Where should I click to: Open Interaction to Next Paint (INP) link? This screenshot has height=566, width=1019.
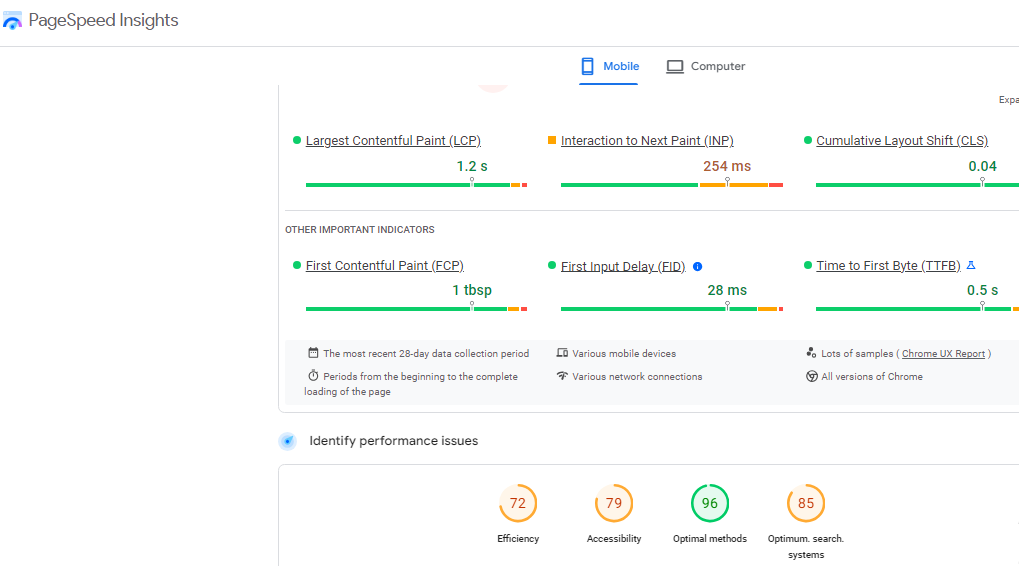tap(647, 140)
